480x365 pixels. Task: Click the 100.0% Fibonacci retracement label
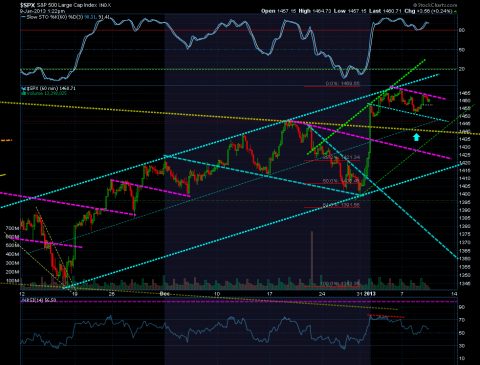[340, 284]
